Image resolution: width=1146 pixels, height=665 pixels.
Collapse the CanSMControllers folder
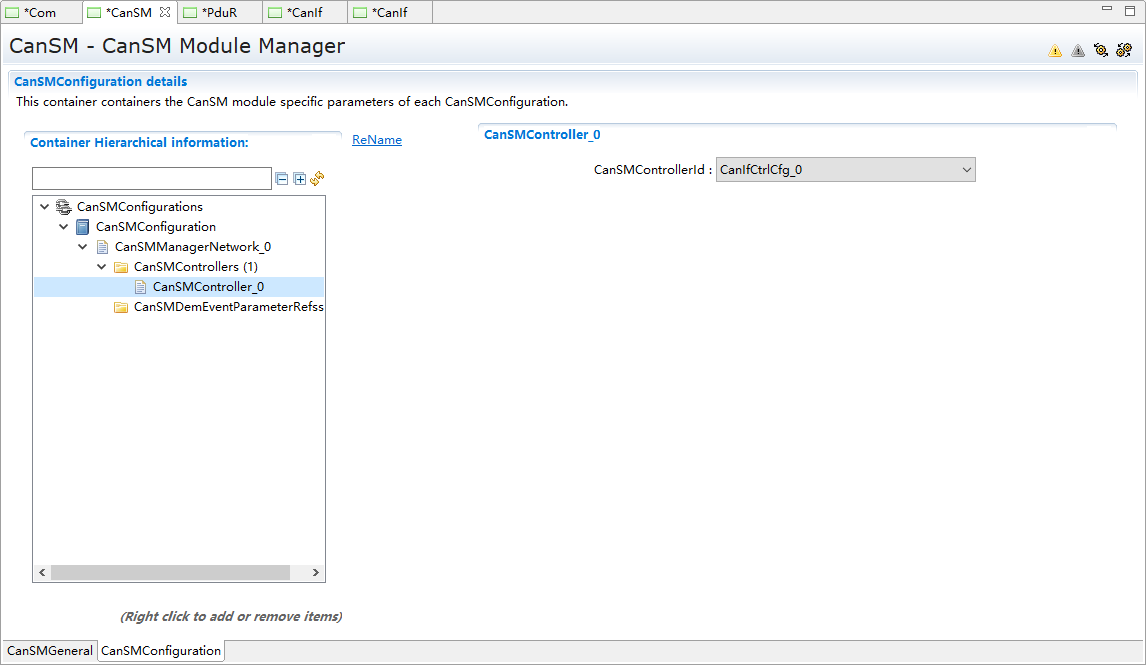click(101, 267)
